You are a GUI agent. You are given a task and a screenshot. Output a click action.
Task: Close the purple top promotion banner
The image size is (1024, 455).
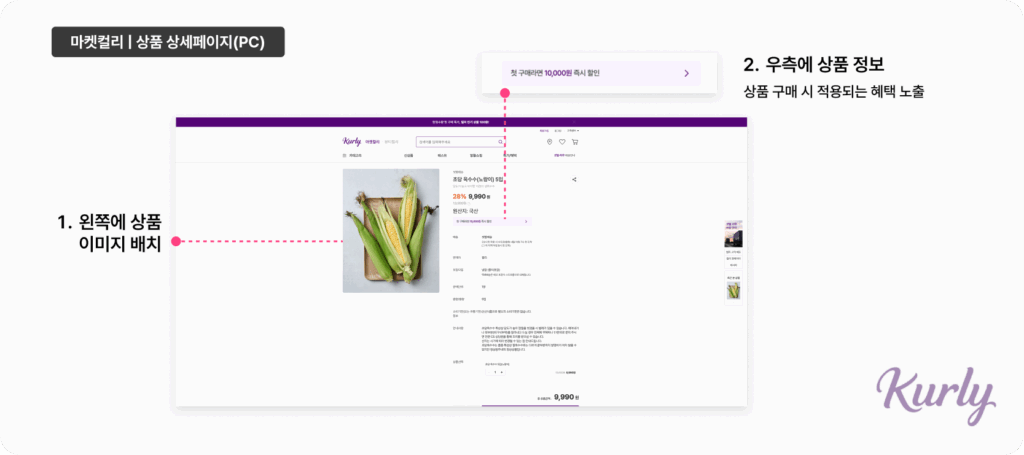tap(574, 122)
